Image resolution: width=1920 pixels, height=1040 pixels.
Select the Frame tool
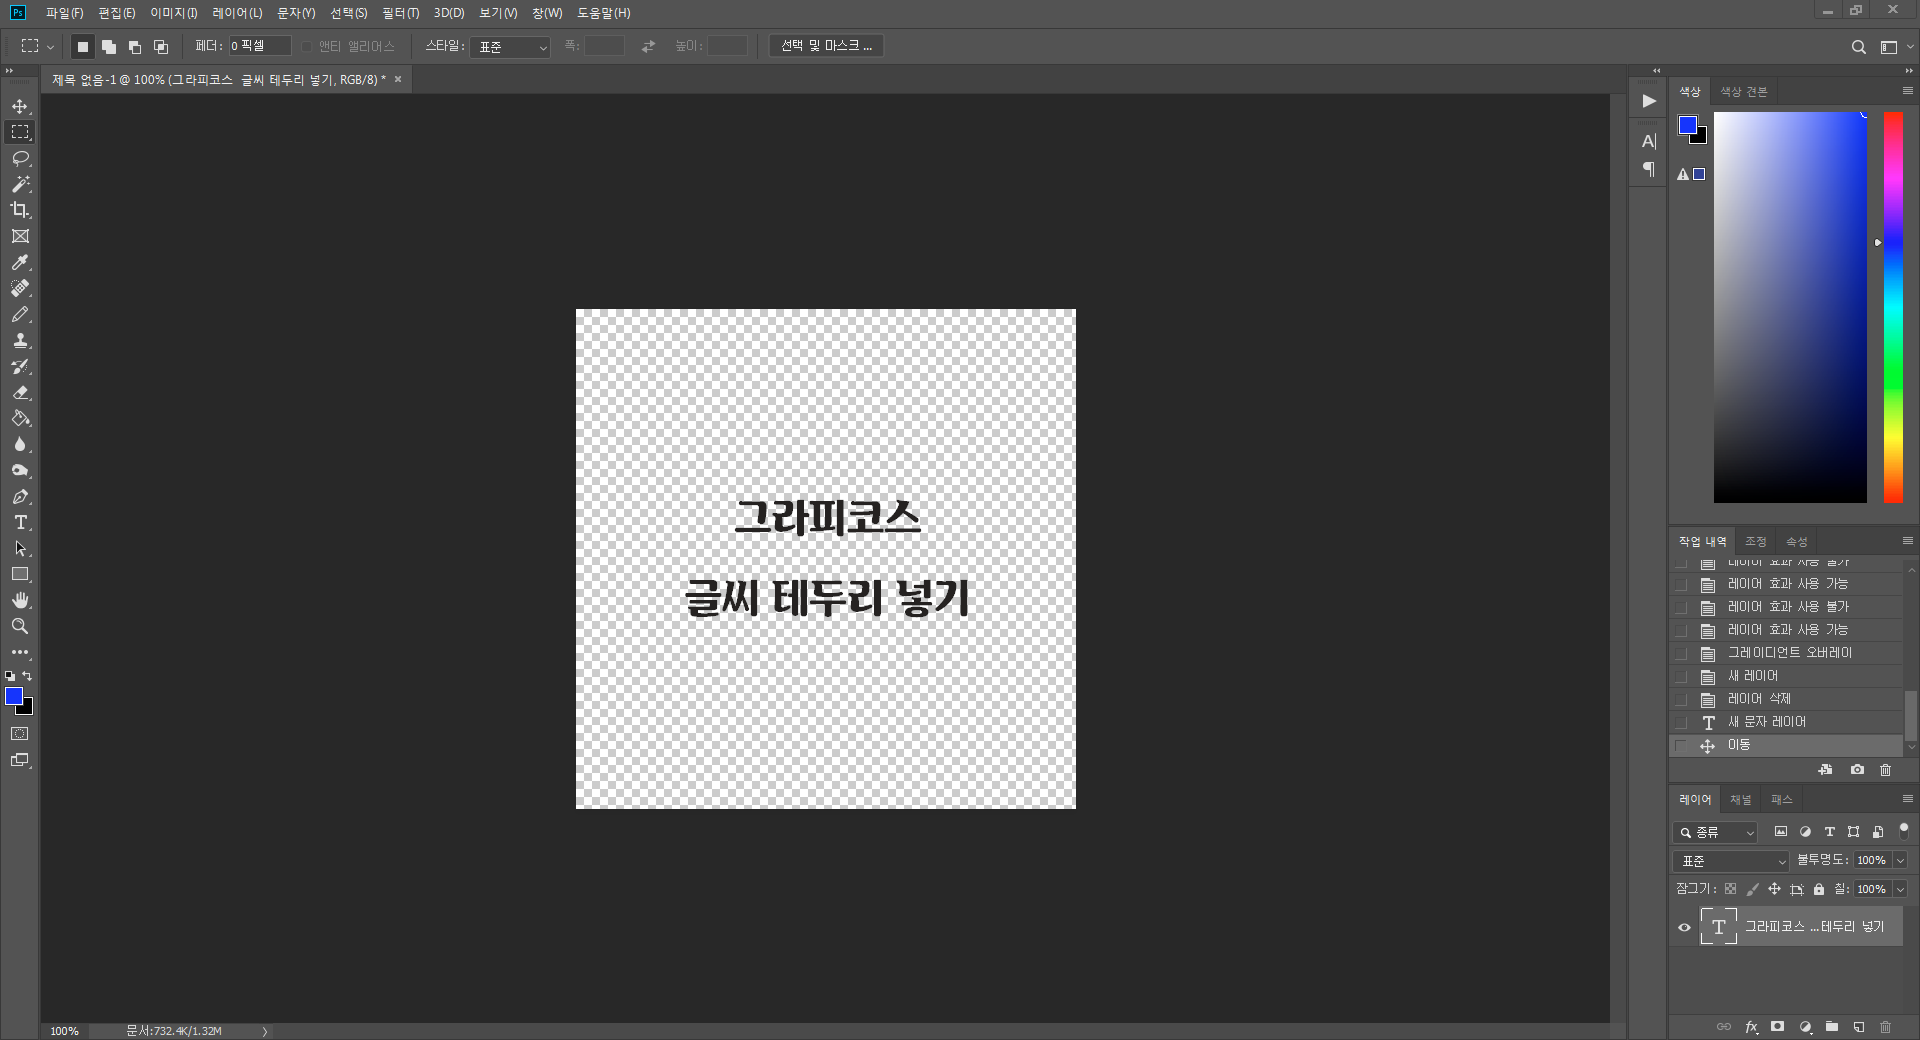point(20,236)
